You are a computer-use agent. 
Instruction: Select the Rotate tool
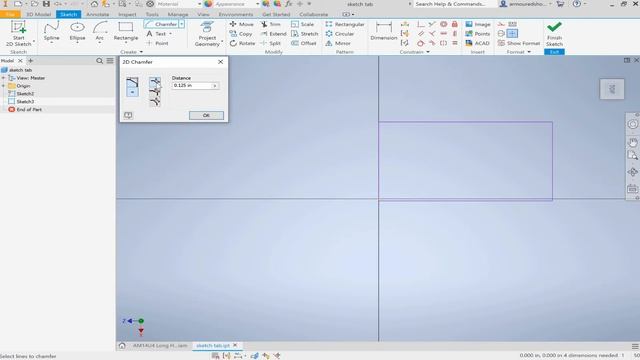pos(242,43)
